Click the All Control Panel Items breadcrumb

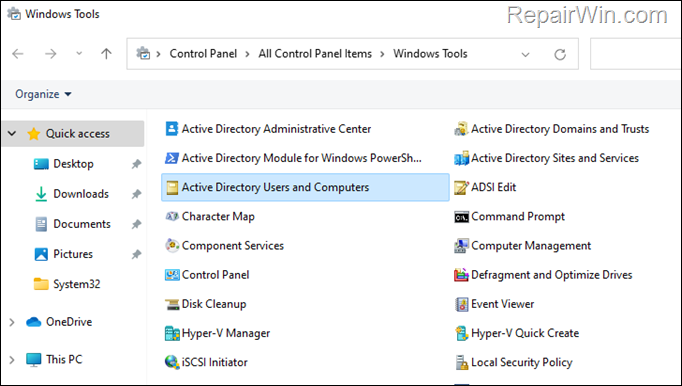tap(315, 54)
